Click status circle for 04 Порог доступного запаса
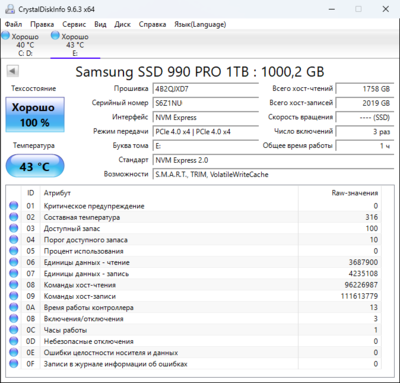 (14, 240)
